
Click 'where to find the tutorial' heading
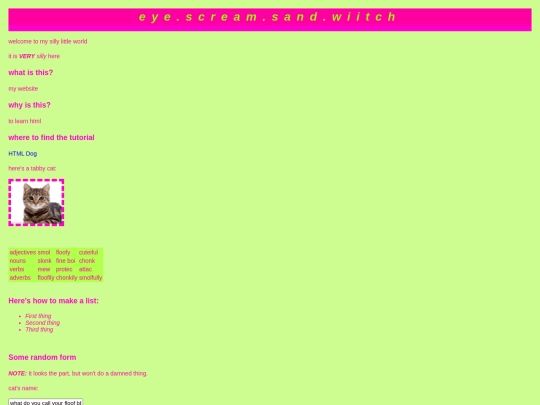click(51, 137)
